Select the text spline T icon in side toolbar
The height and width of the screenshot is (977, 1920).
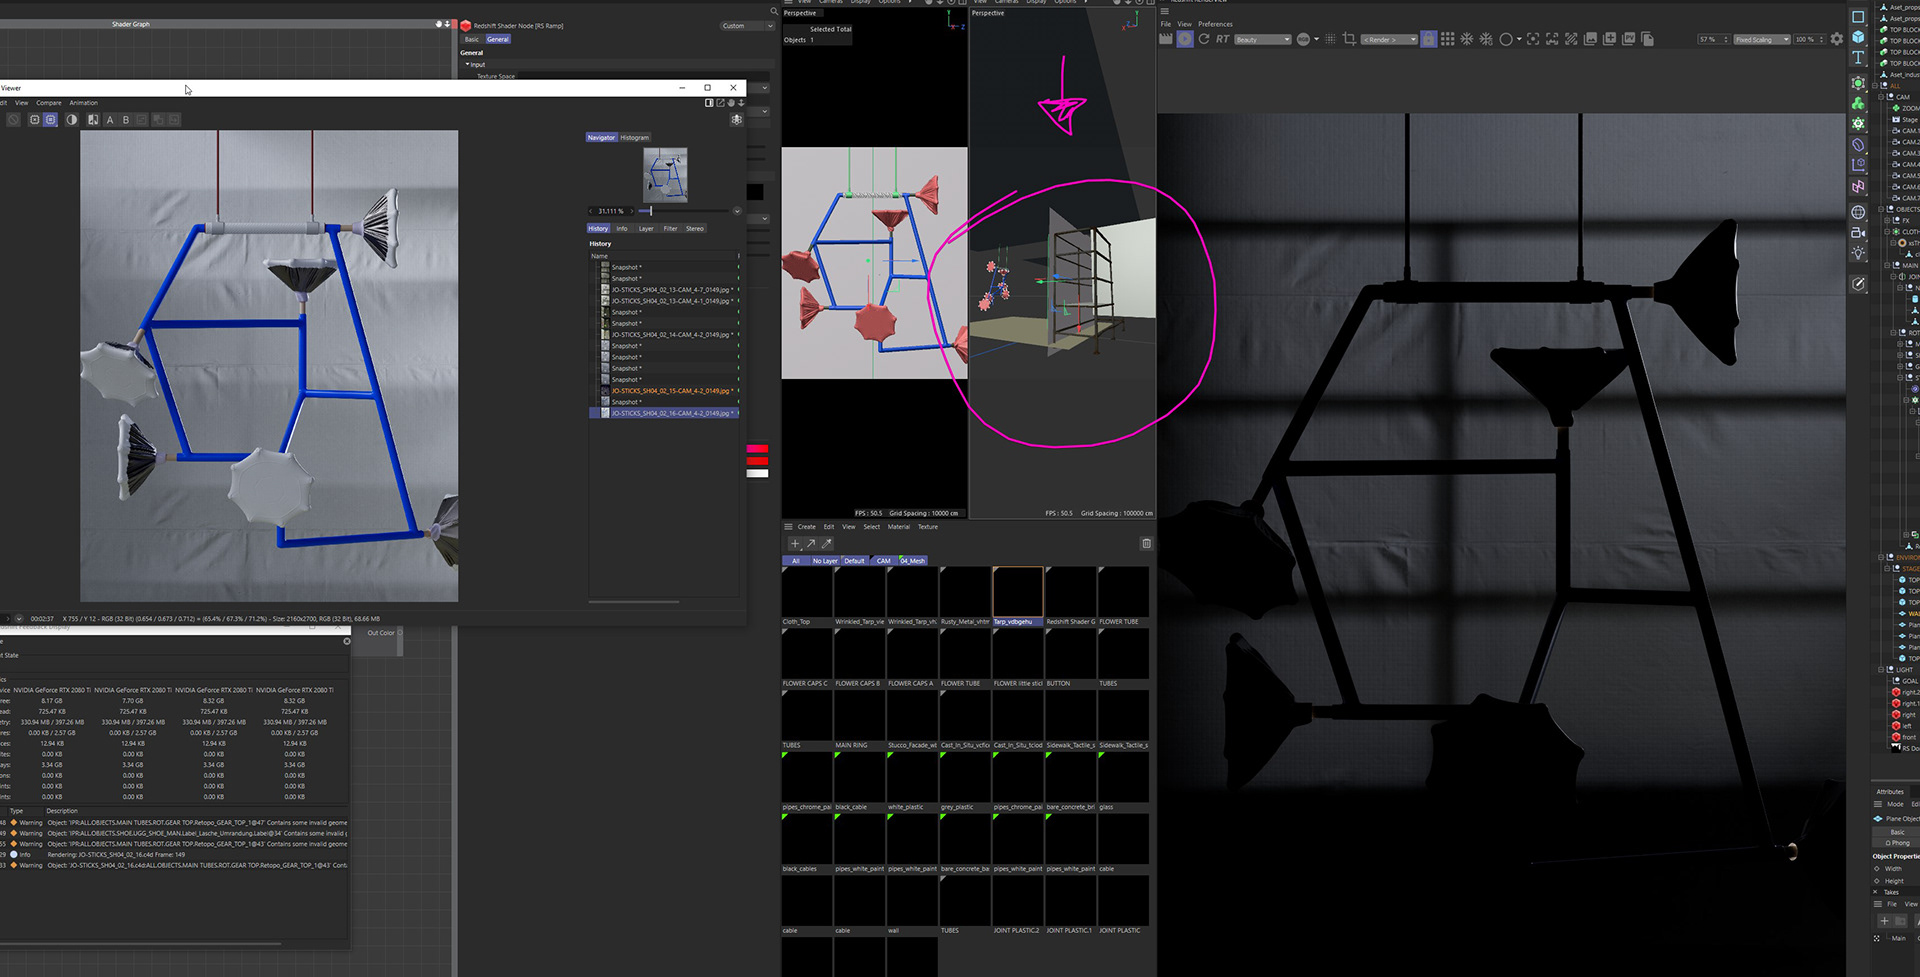coord(1858,58)
